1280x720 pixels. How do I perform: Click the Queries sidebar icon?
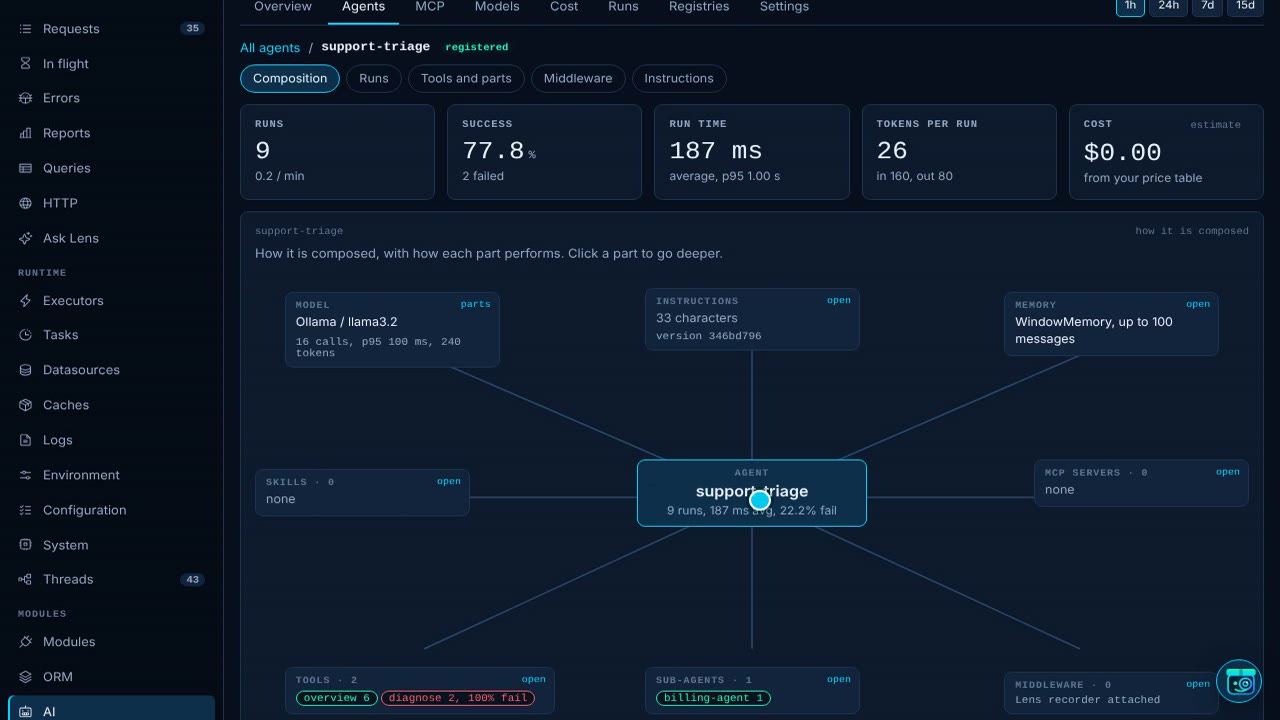pos(26,168)
